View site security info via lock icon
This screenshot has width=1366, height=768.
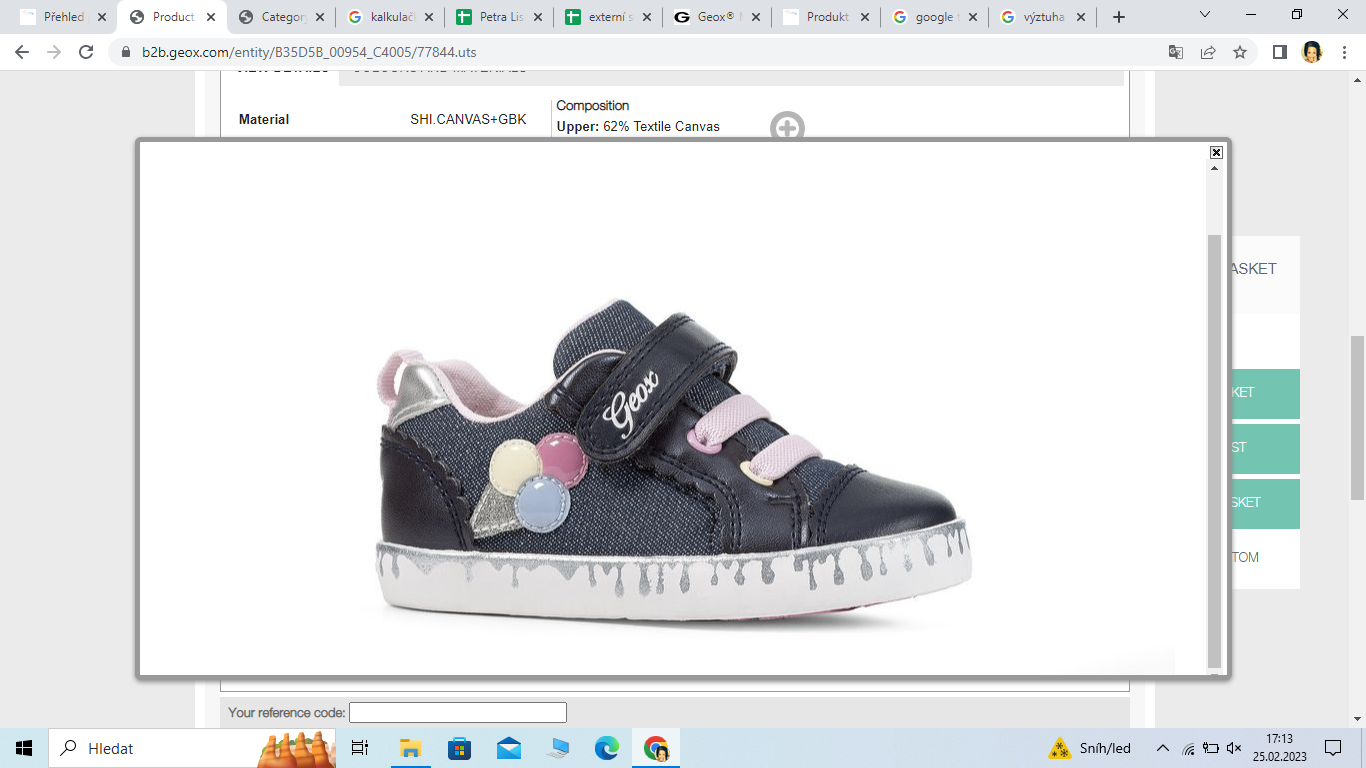[x=126, y=52]
